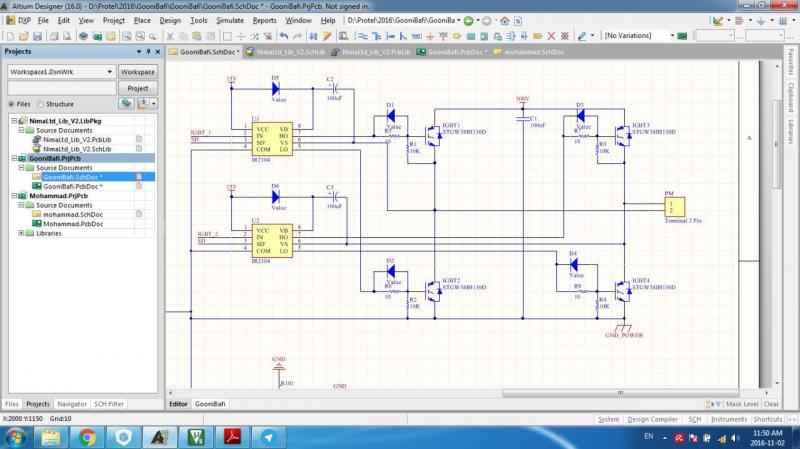Click the Design Compiler status button

[652, 419]
